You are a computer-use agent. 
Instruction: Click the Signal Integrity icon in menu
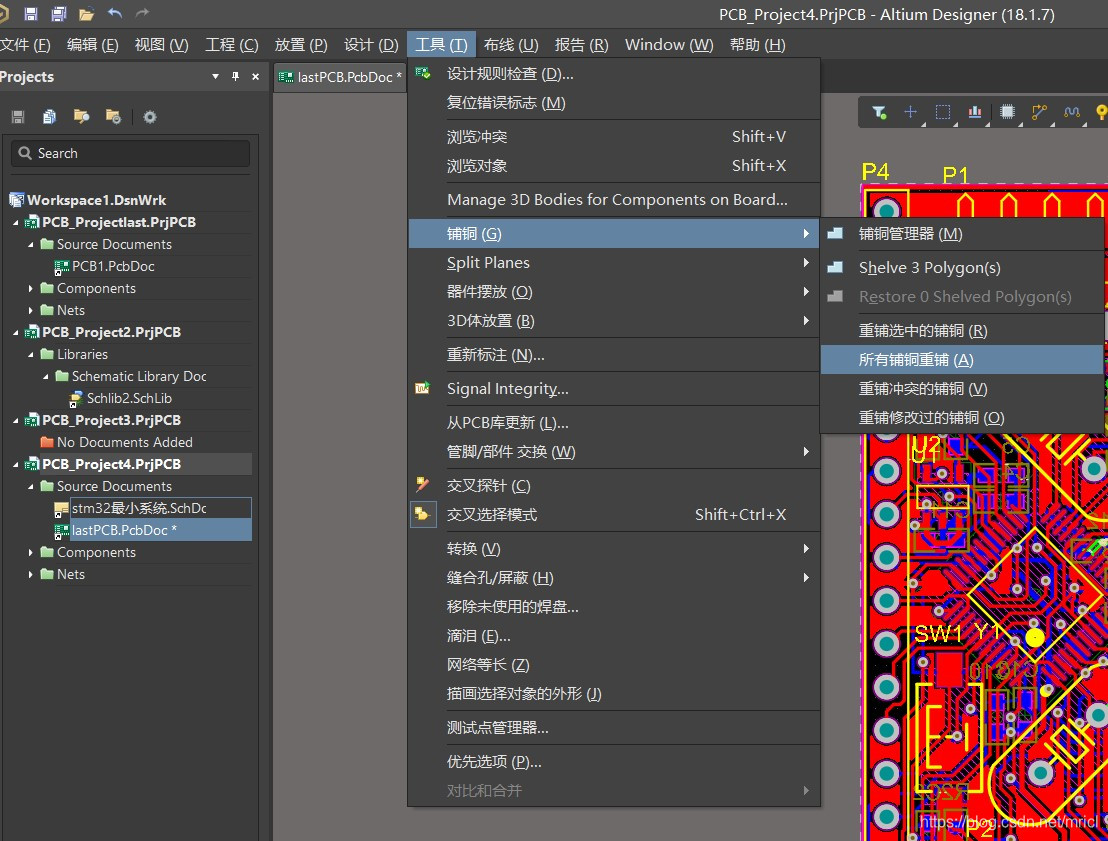423,388
